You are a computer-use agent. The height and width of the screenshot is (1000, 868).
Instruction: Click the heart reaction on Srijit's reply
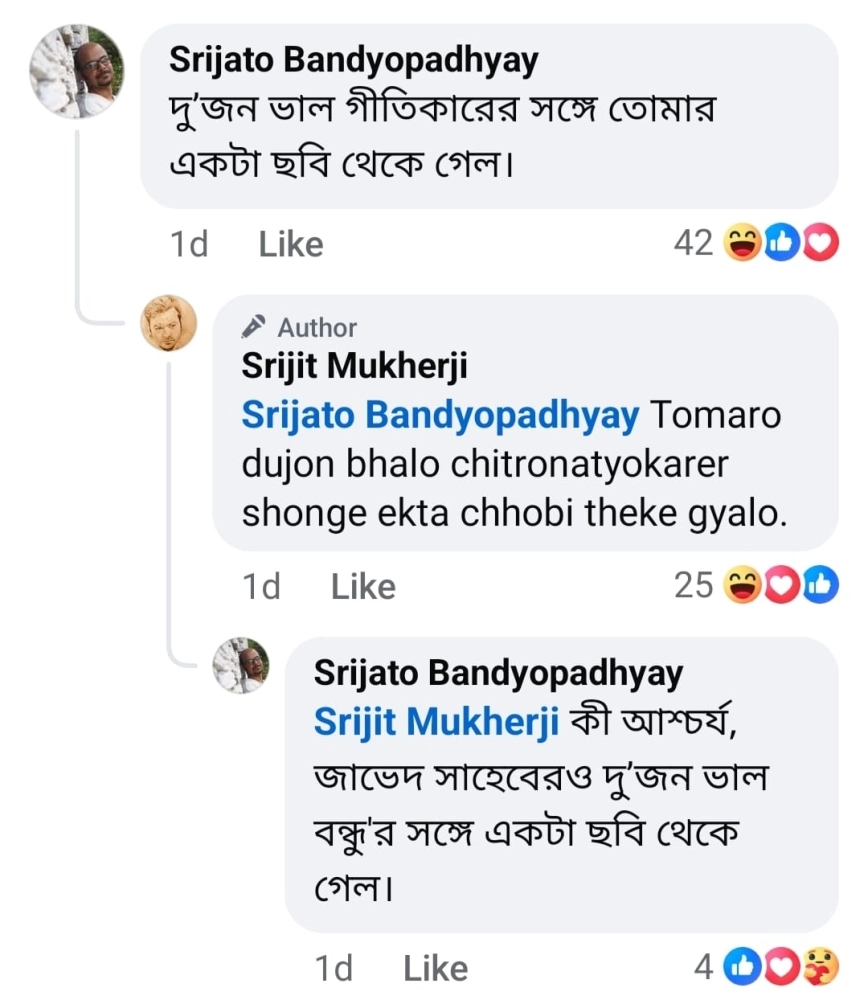pyautogui.click(x=781, y=586)
